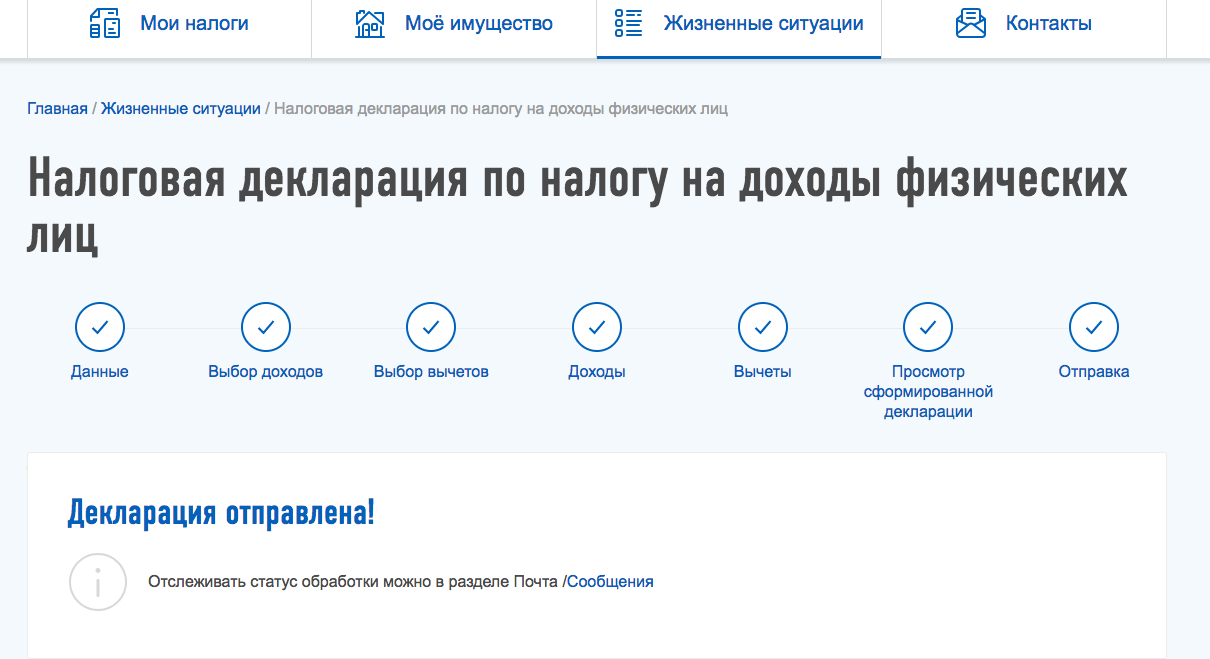Open the Мои налоги tab
Screen dimensions: 1210x659
point(194,23)
